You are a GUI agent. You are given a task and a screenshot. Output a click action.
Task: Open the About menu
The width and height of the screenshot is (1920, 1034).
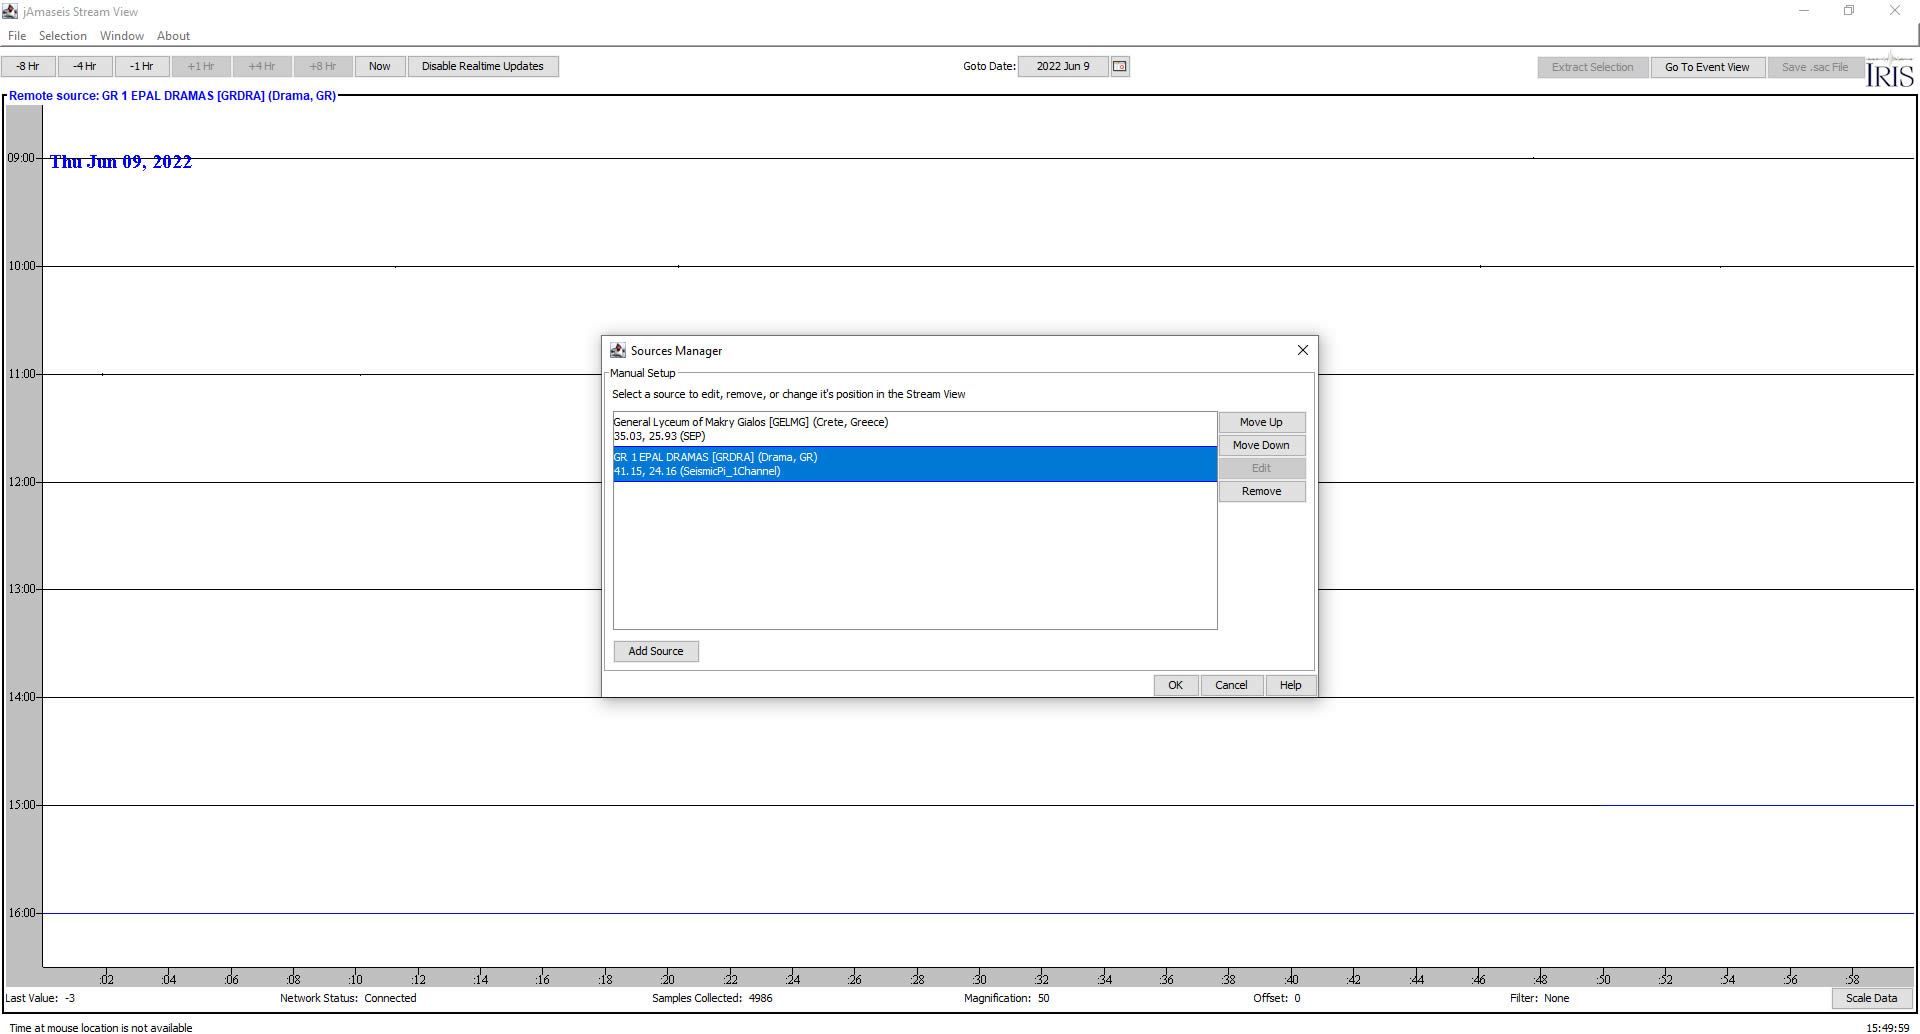pyautogui.click(x=173, y=36)
